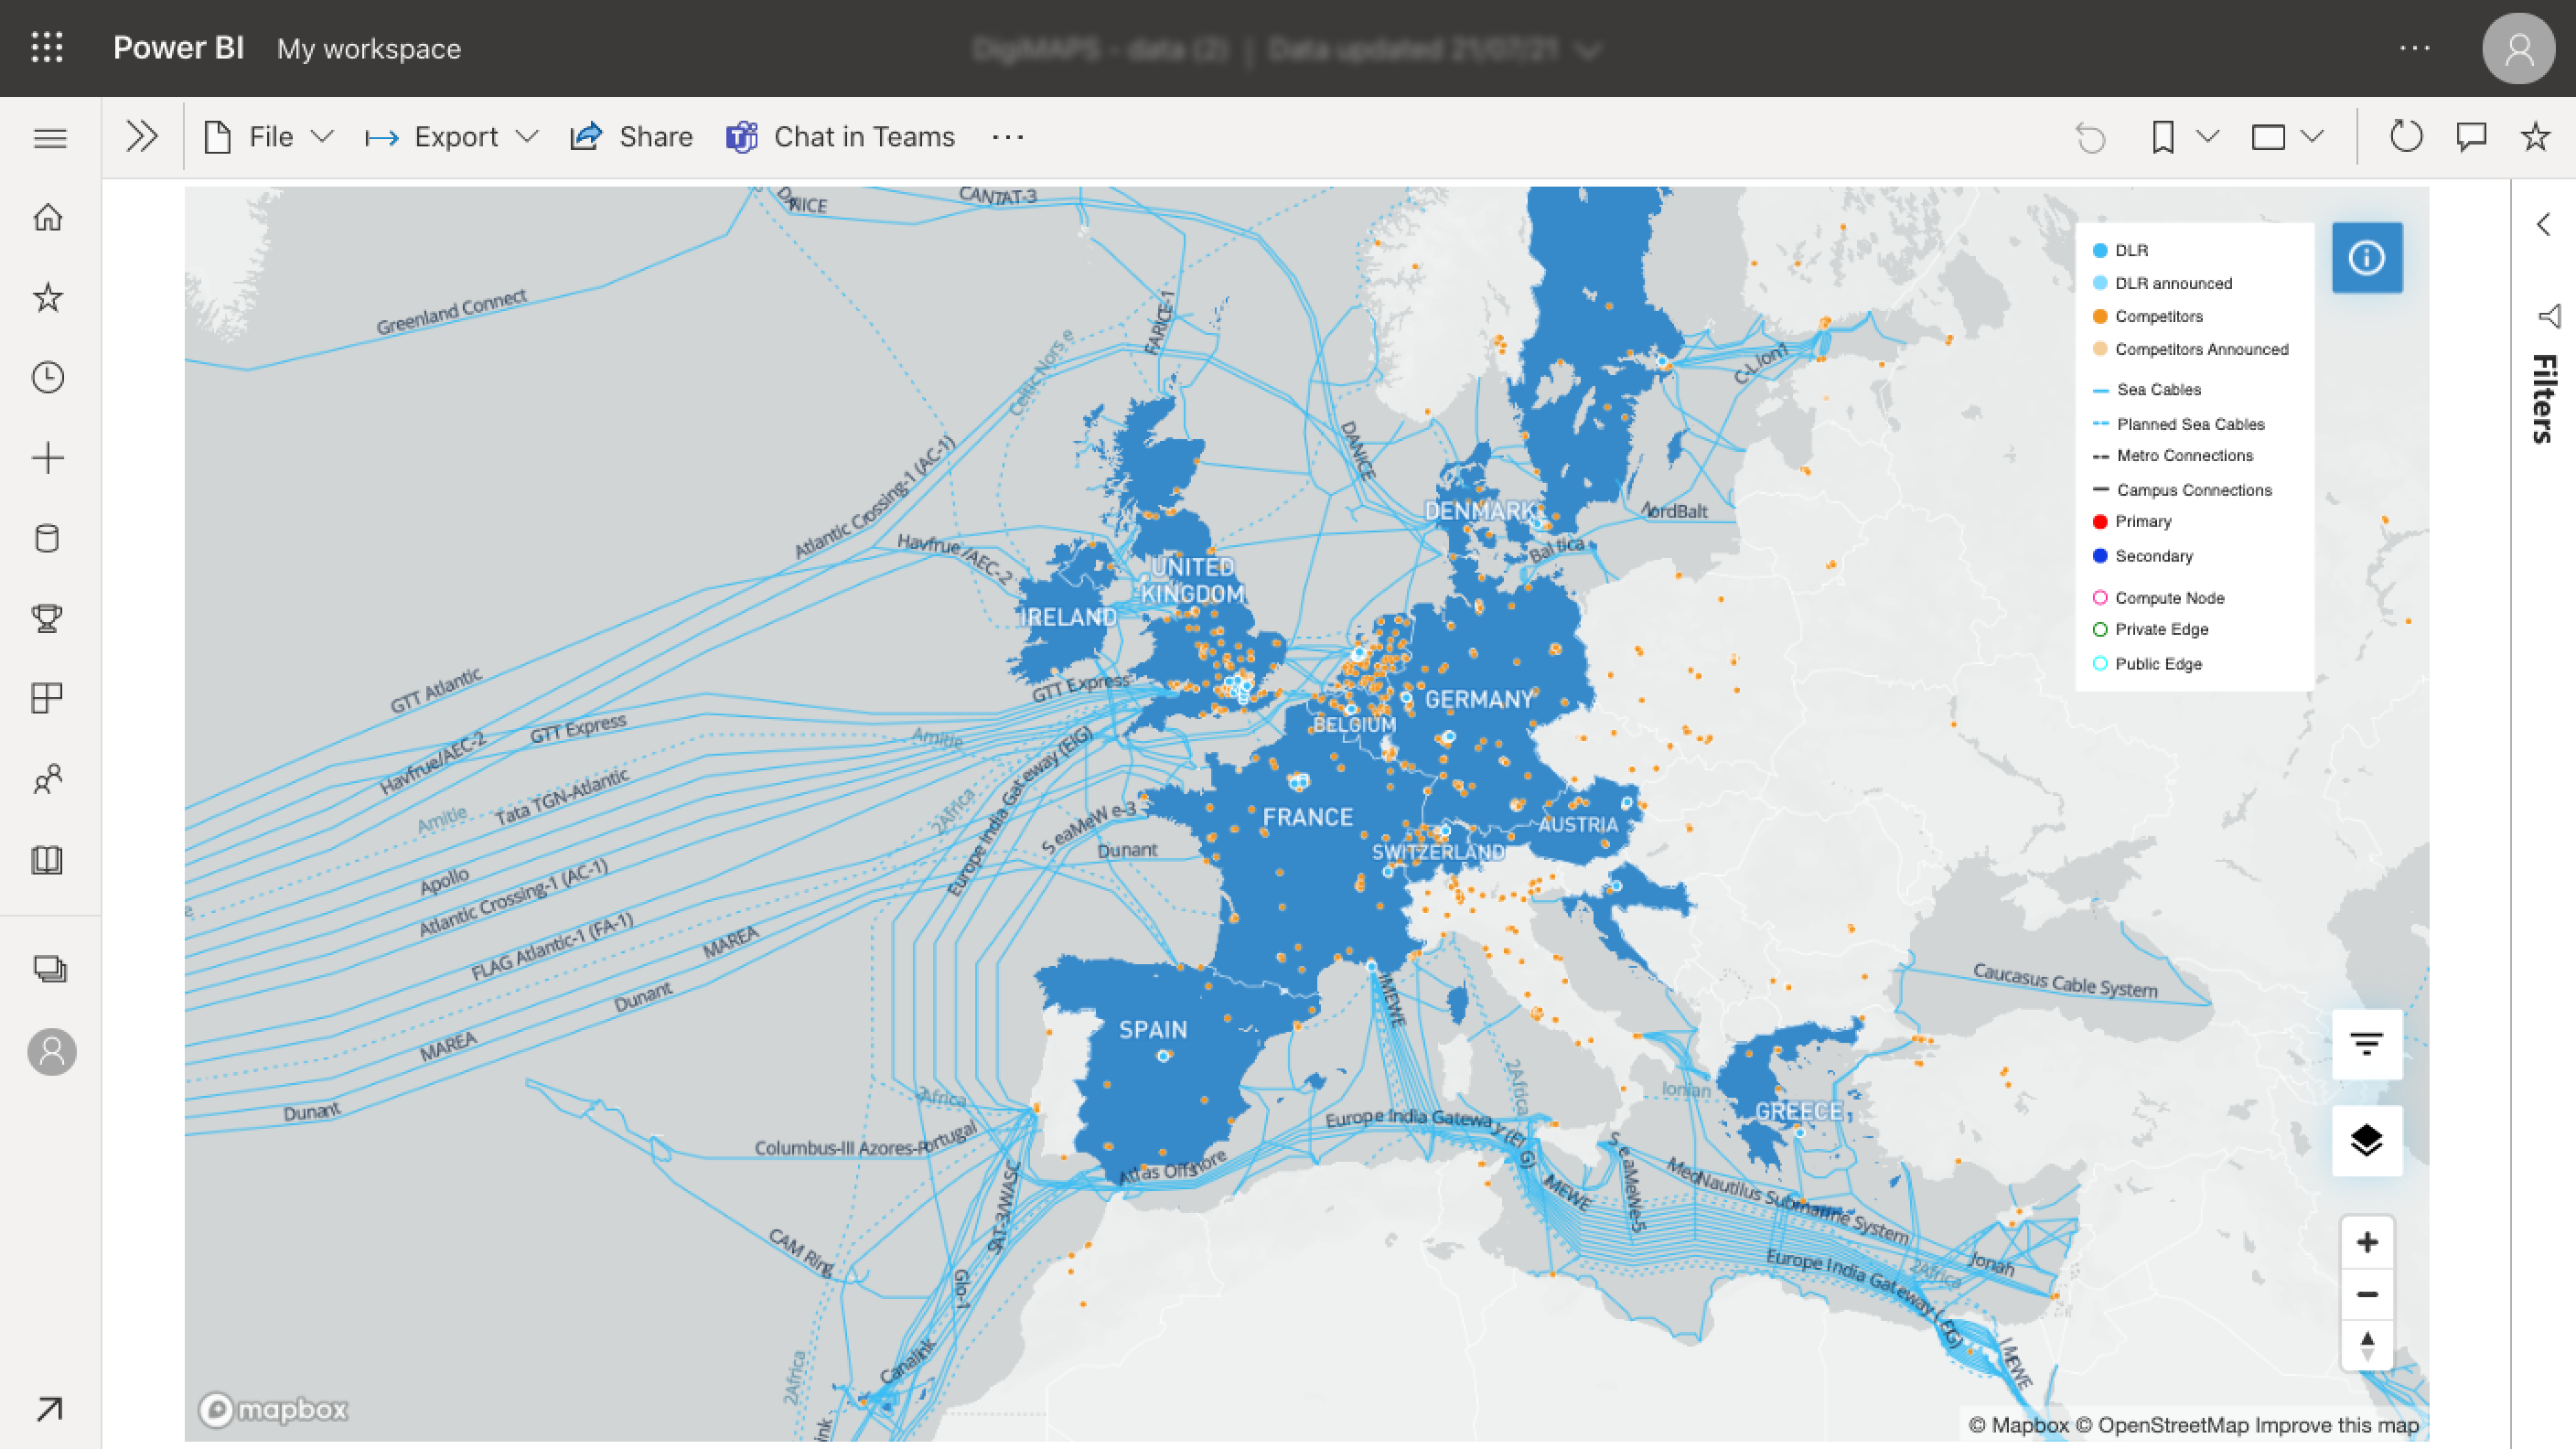Toggle Campus Connections legend entry
Image resolution: width=2576 pixels, height=1449 pixels.
(2183, 490)
